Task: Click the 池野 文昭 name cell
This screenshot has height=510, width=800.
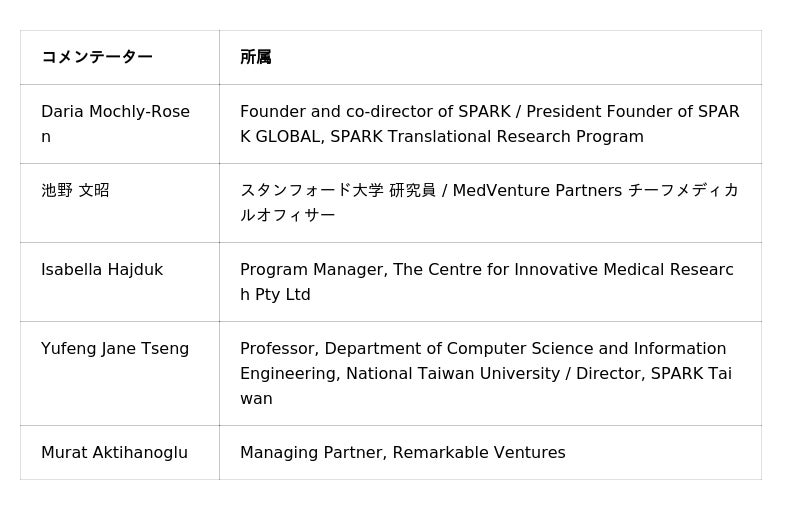Action: 75,190
